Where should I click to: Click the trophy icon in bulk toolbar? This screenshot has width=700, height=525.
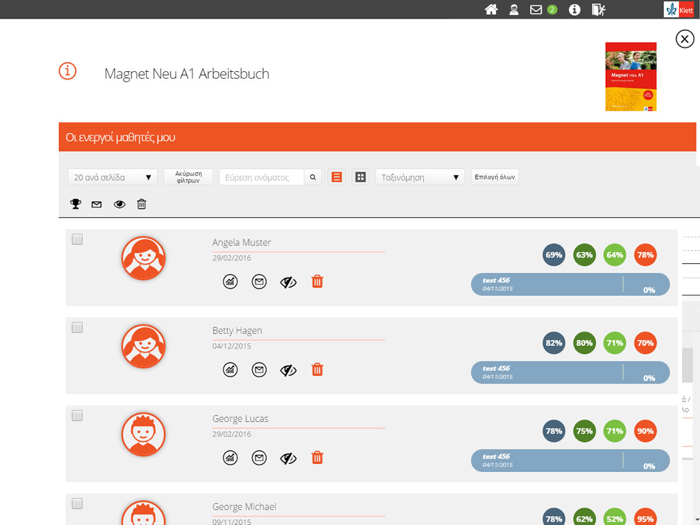(75, 204)
